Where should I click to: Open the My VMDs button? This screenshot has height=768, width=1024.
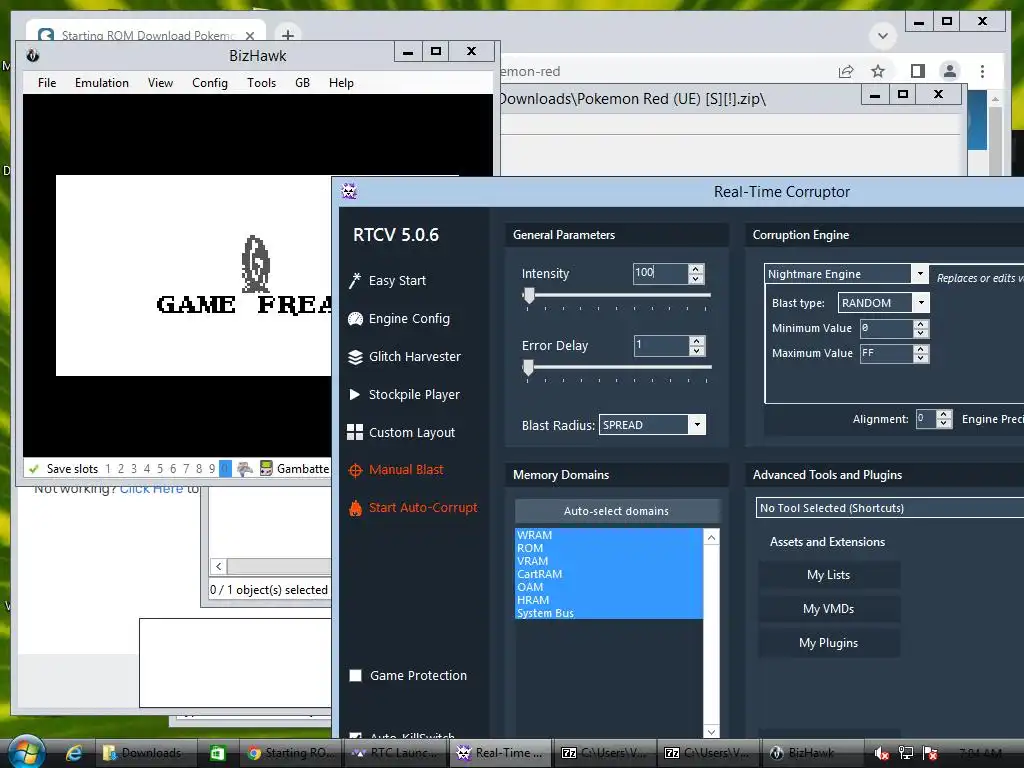pos(829,609)
